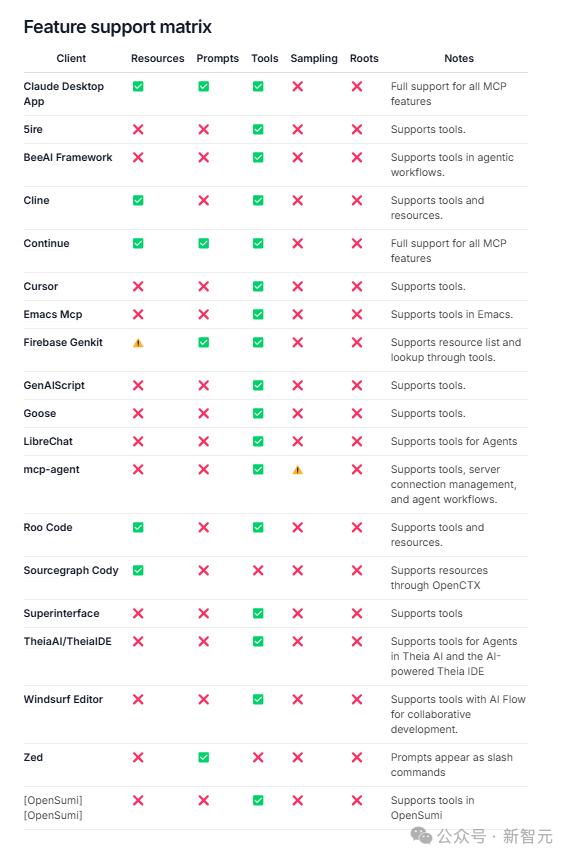
Task: Click the Resources column header
Action: [158, 58]
